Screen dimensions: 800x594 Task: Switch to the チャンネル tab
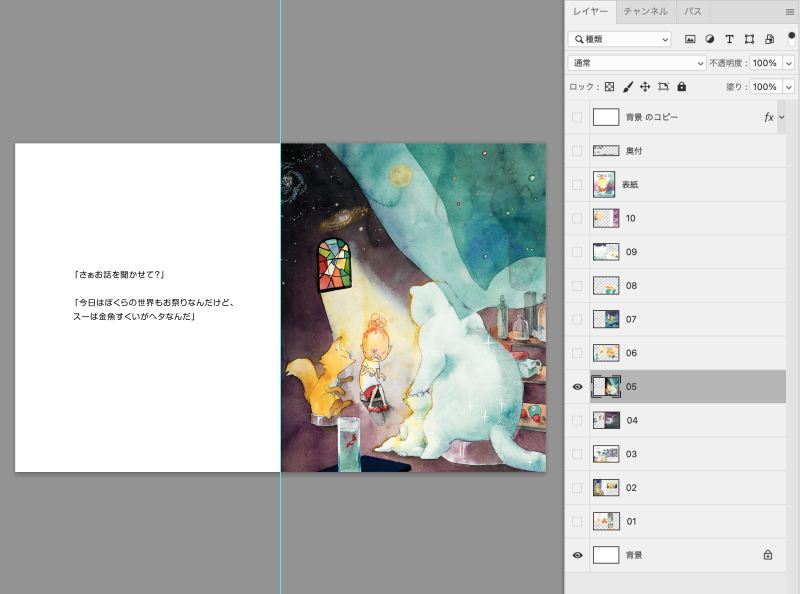[x=645, y=12]
